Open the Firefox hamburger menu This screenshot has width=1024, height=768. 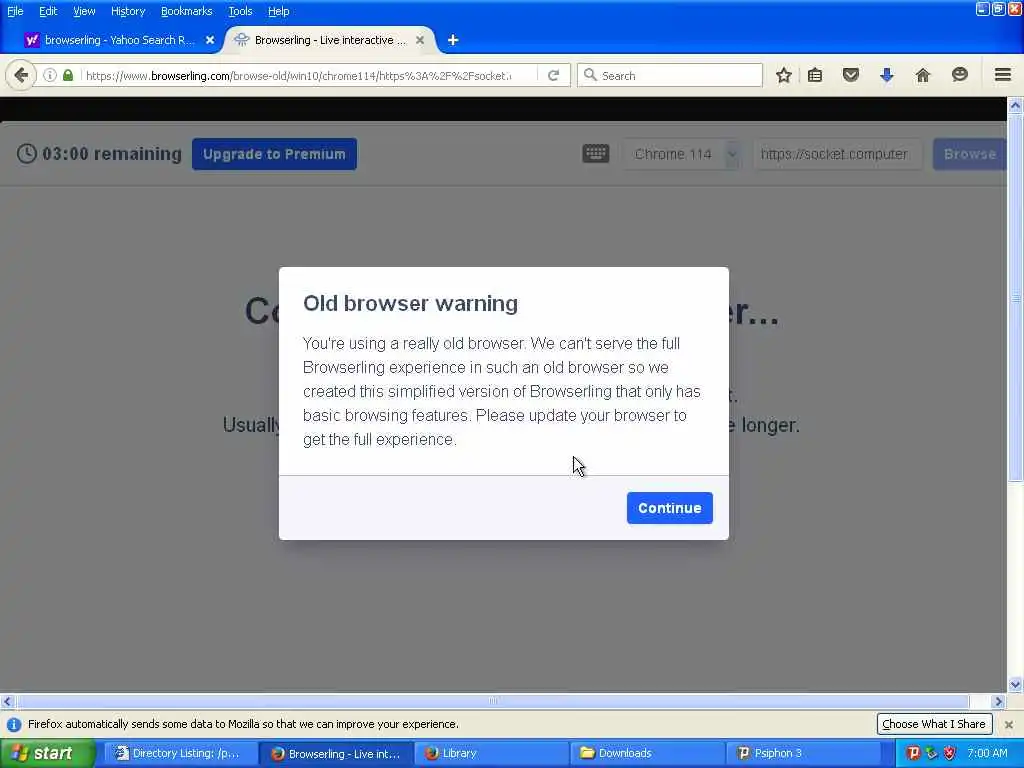point(1002,75)
